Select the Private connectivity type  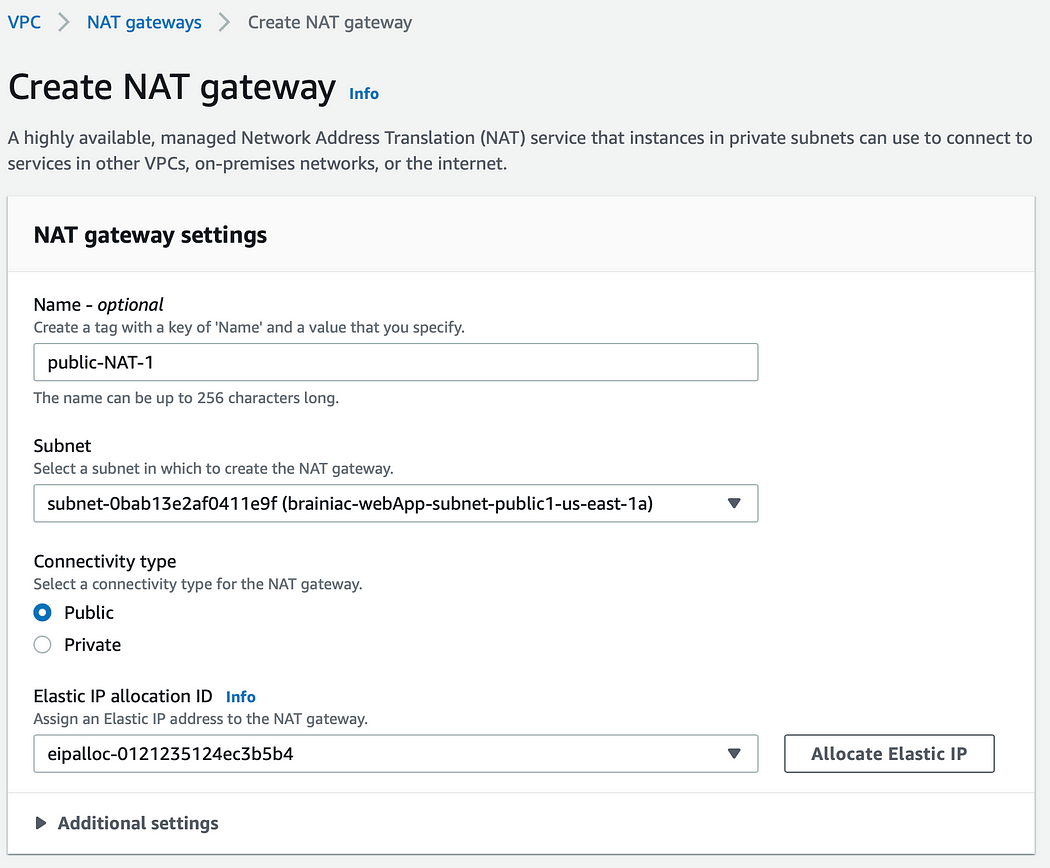pyautogui.click(x=42, y=644)
